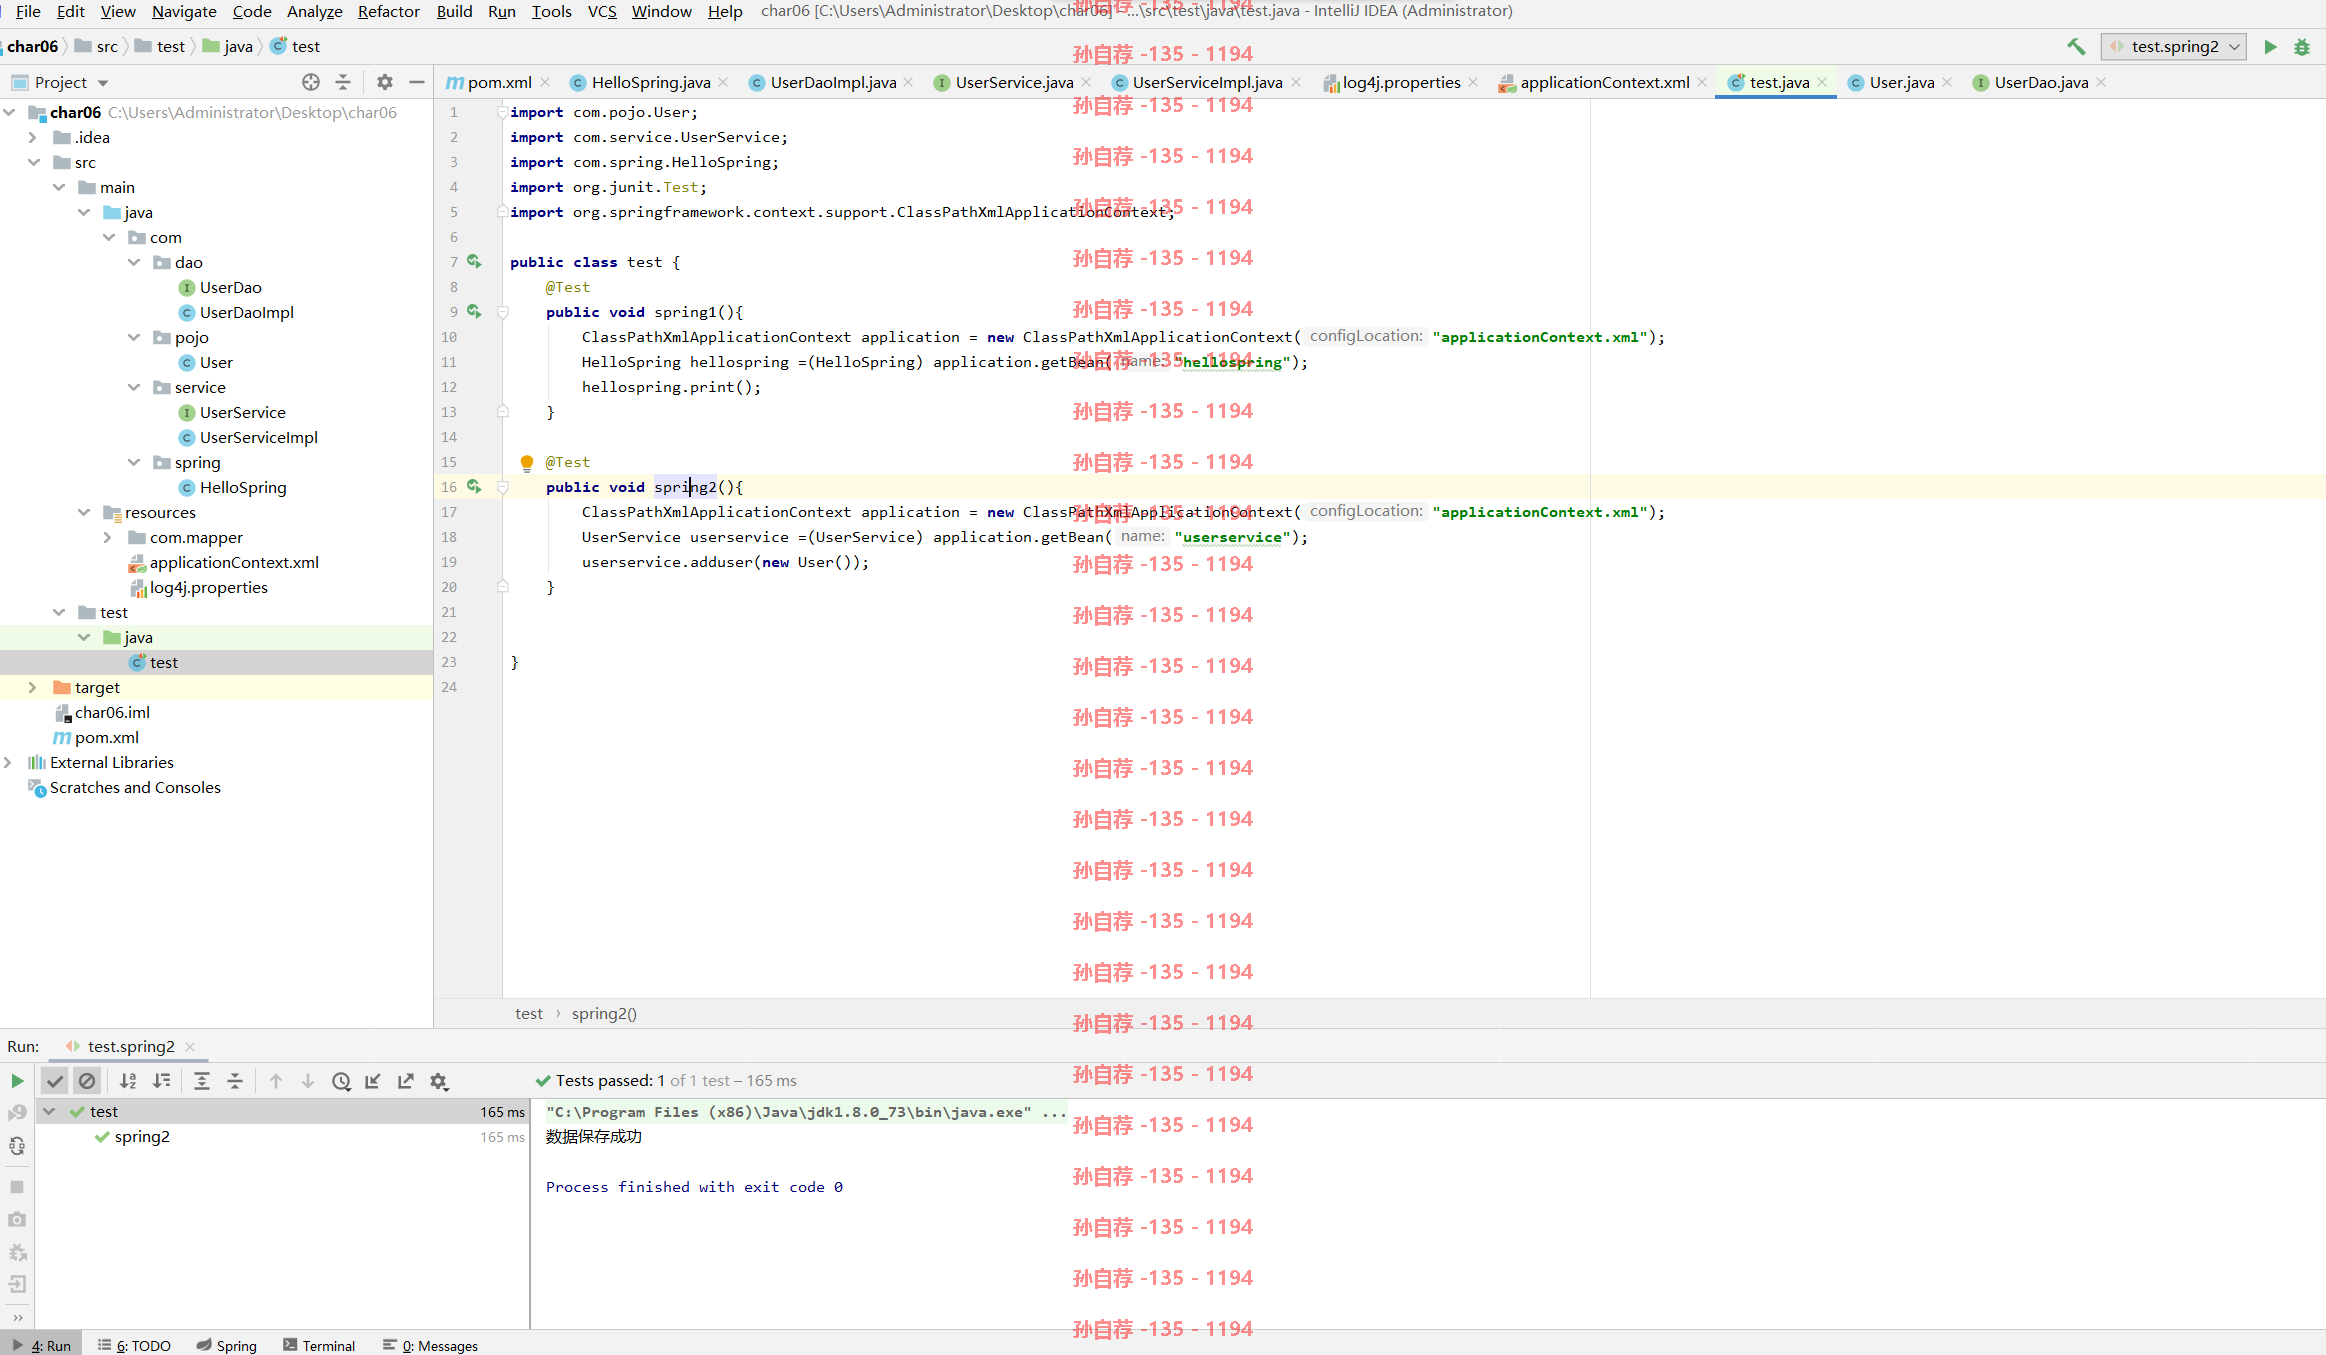Expand all test results
Viewport: 2326px width, 1355px height.
[x=202, y=1081]
